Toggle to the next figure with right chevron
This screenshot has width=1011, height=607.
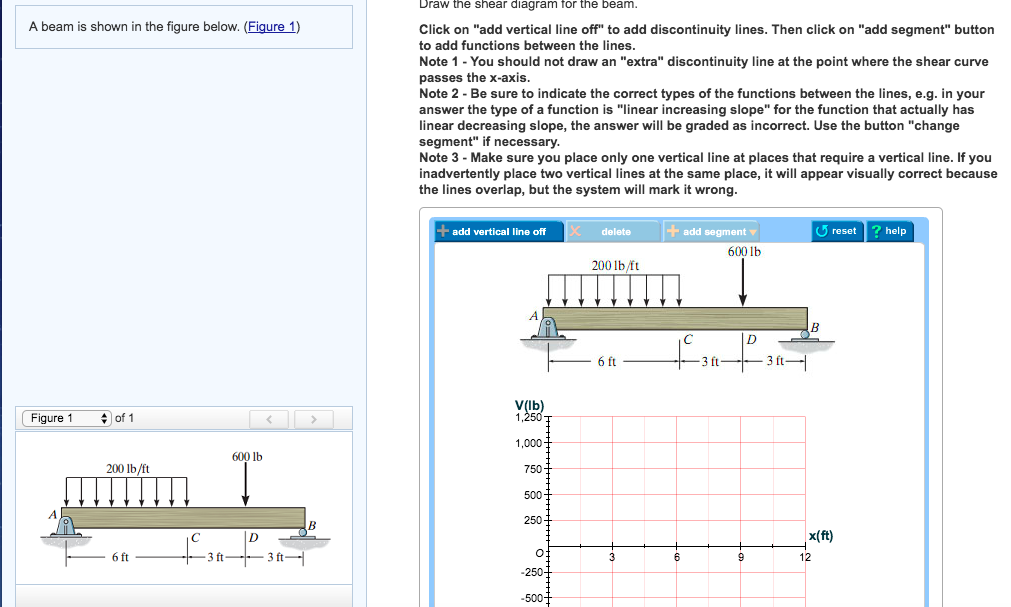[x=313, y=418]
